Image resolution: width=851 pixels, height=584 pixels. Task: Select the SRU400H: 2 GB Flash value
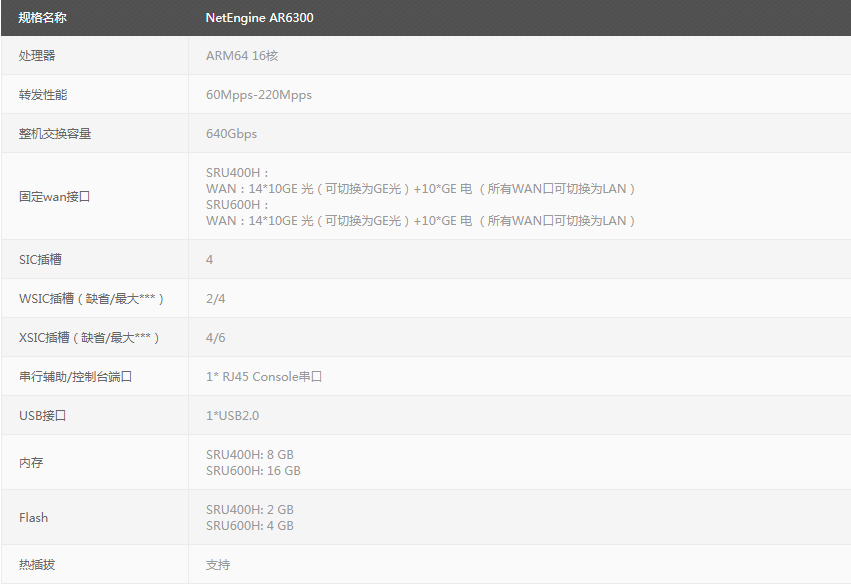point(250,510)
